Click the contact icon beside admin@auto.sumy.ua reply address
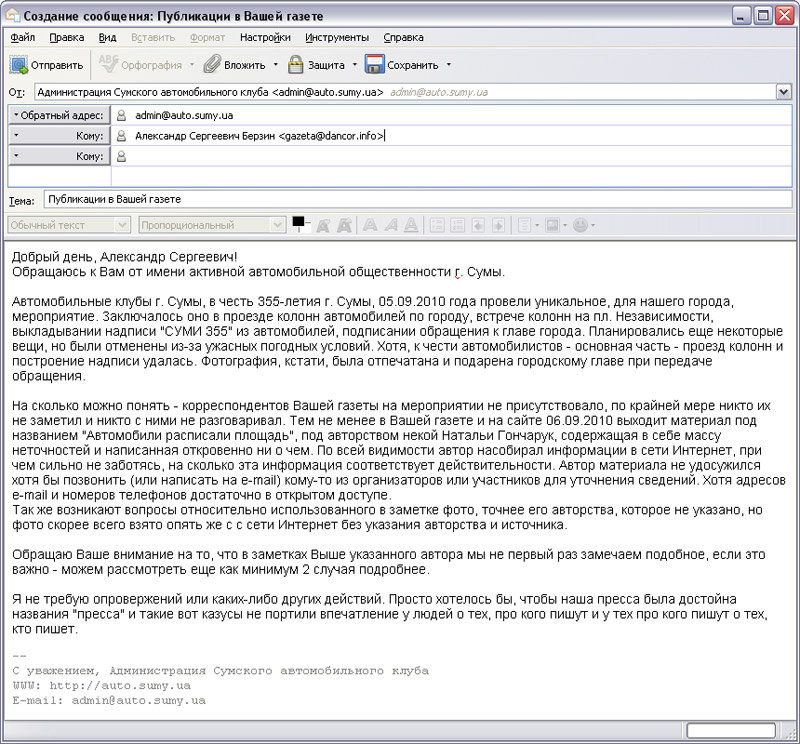The height and width of the screenshot is (744, 800). pos(121,115)
